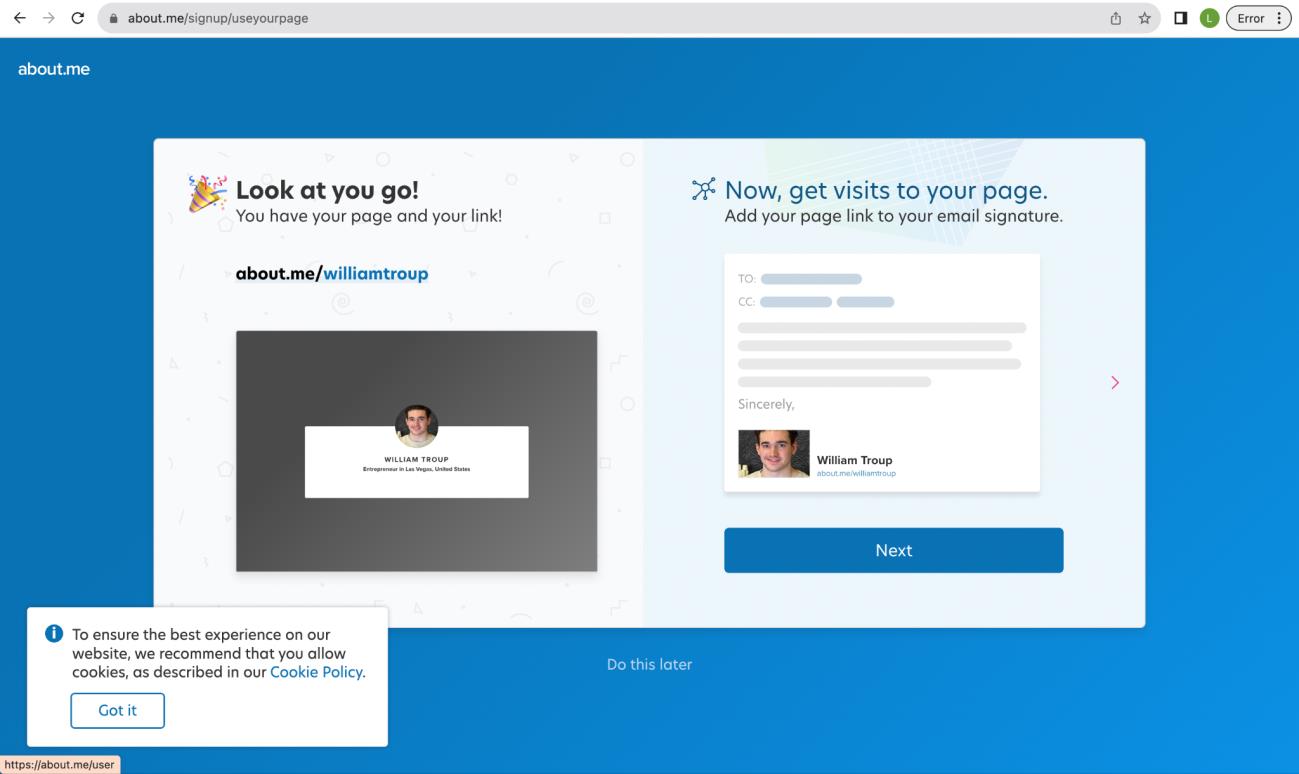Click the browser forward arrow
Image resolution: width=1299 pixels, height=774 pixels.
[47, 18]
